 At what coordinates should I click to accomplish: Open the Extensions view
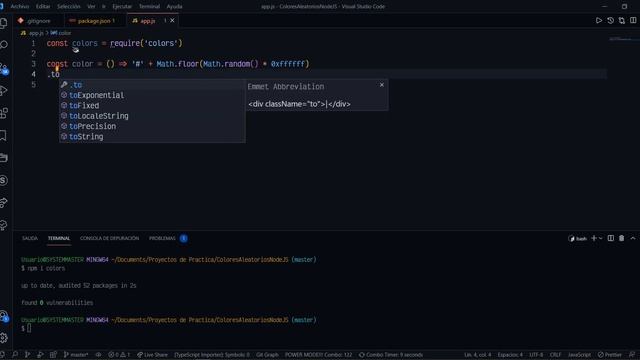[x=4, y=113]
